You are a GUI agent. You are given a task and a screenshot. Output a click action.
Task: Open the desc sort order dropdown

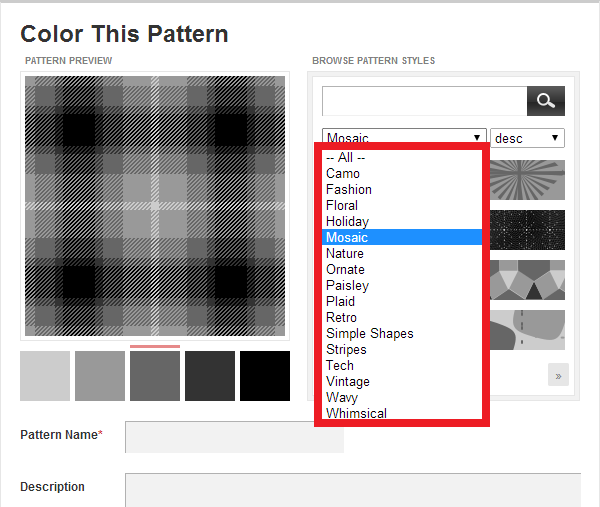coord(527,138)
